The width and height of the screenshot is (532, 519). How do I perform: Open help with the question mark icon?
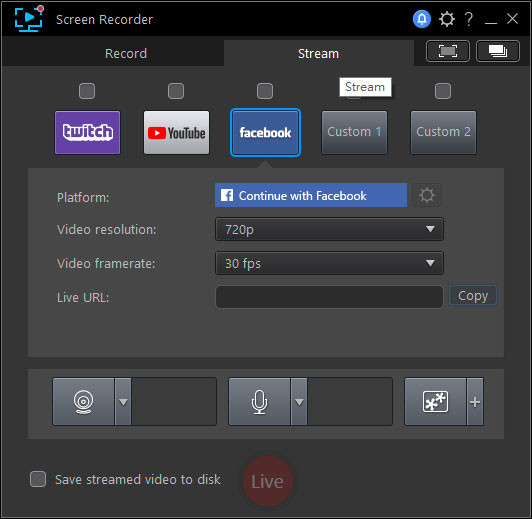point(469,19)
